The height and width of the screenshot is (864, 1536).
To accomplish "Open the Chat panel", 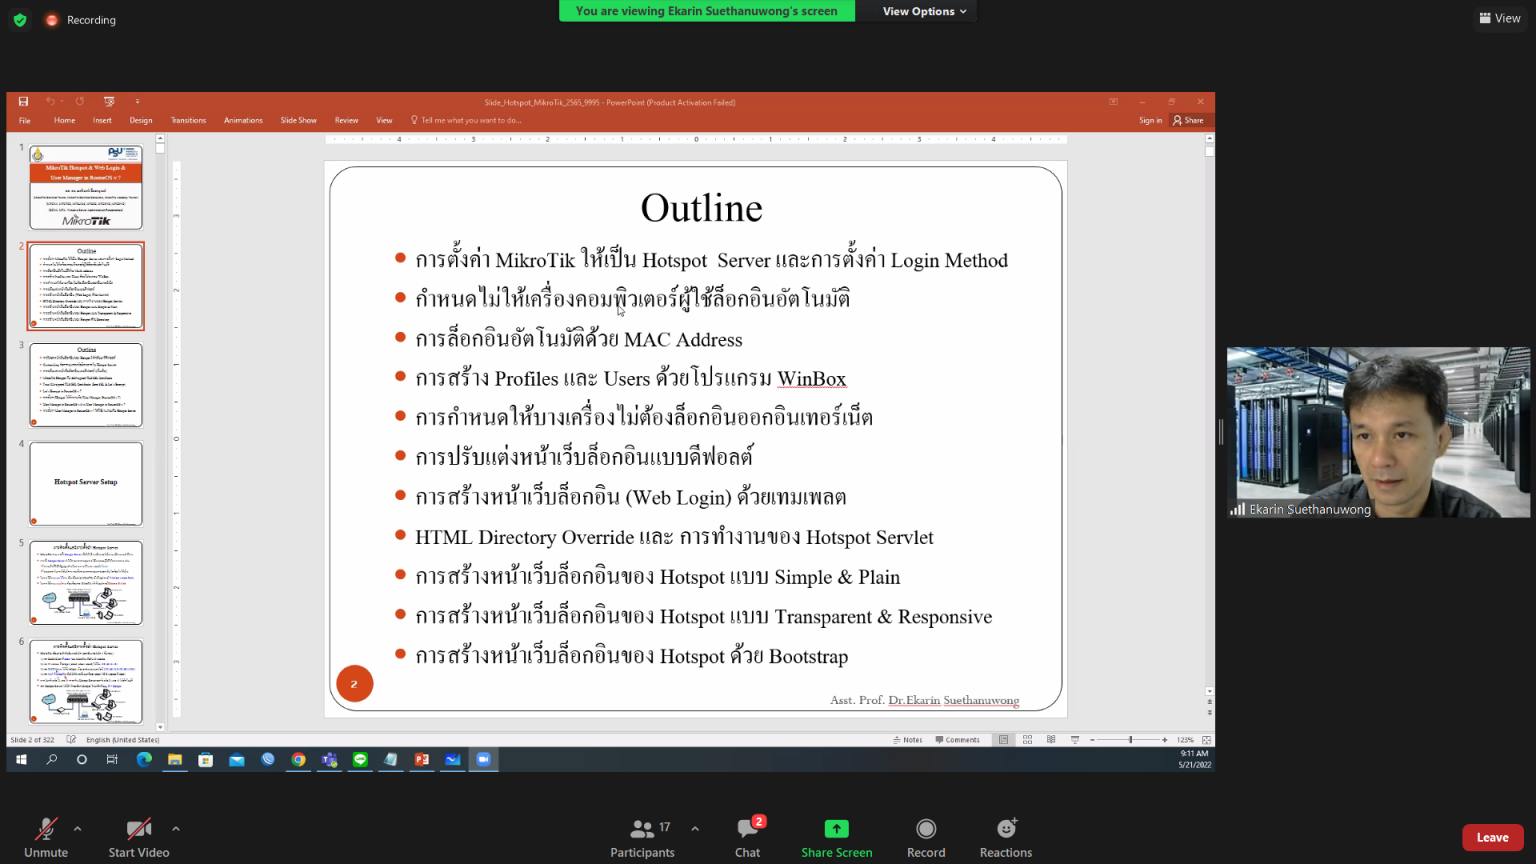I will tap(747, 829).
